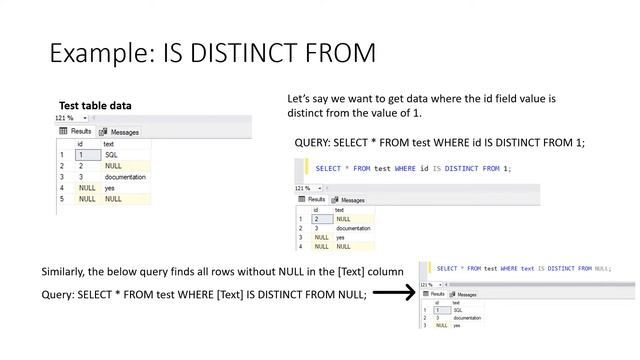Select documentation cell in Test table data
This screenshot has height=360, width=640.
(x=126, y=177)
